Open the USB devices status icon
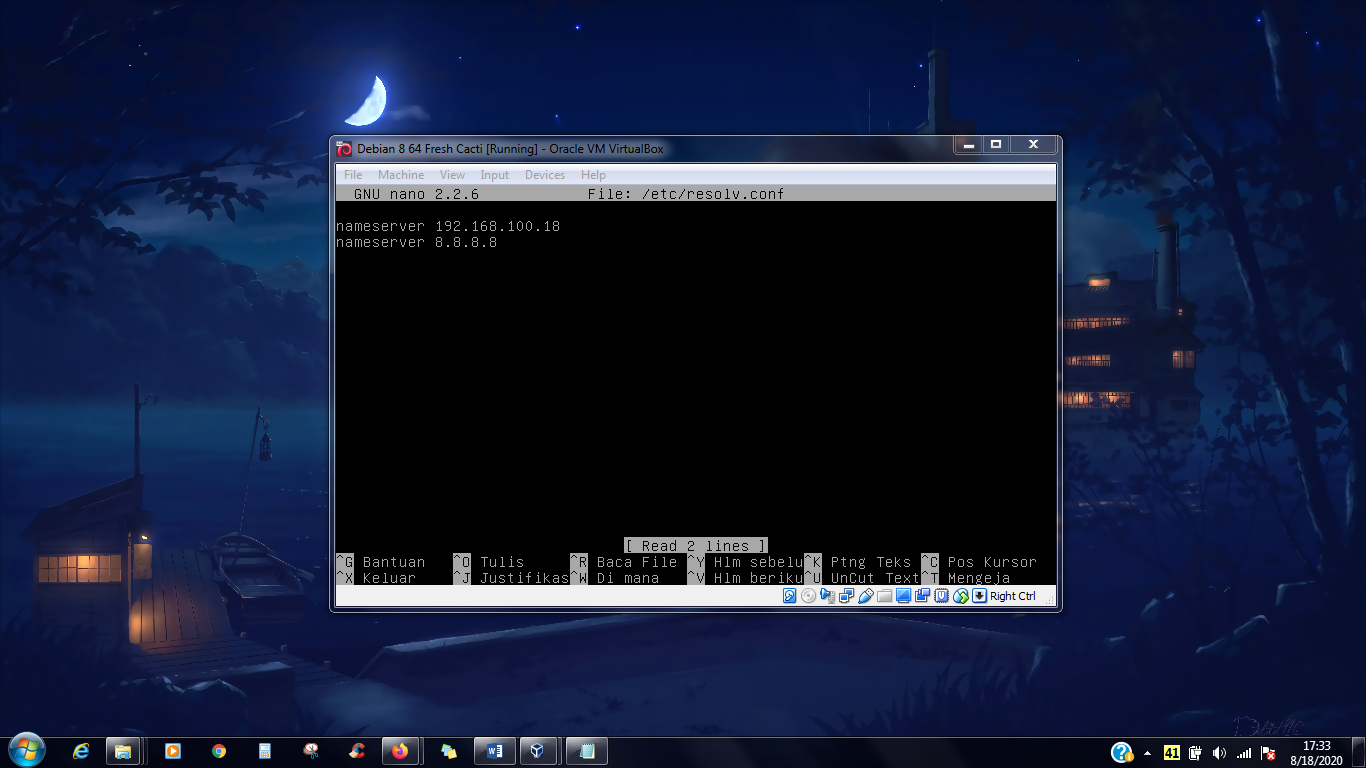Screen dimensions: 1366x768 click(x=866, y=596)
